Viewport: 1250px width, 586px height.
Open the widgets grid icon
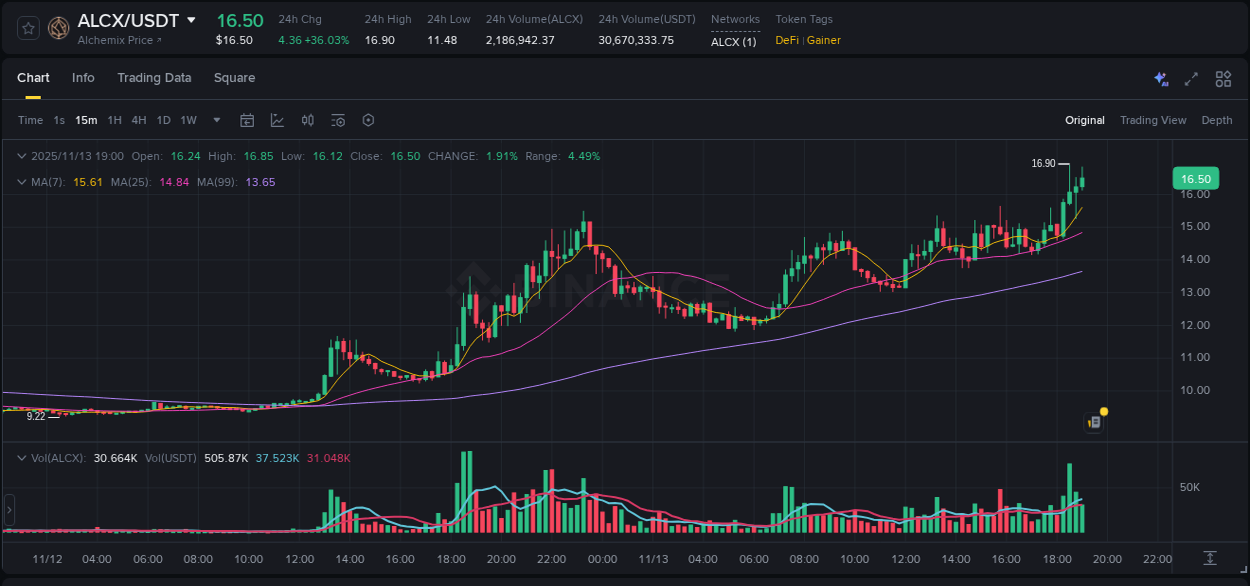click(1222, 78)
